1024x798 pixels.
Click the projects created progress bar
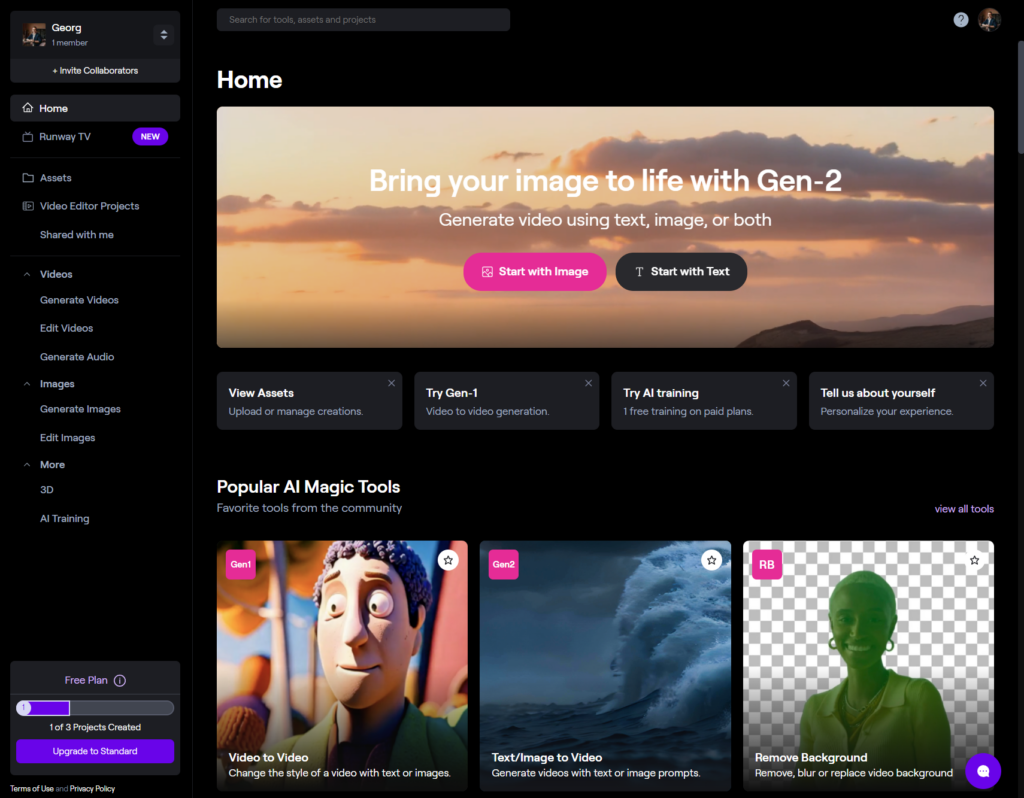click(x=95, y=708)
